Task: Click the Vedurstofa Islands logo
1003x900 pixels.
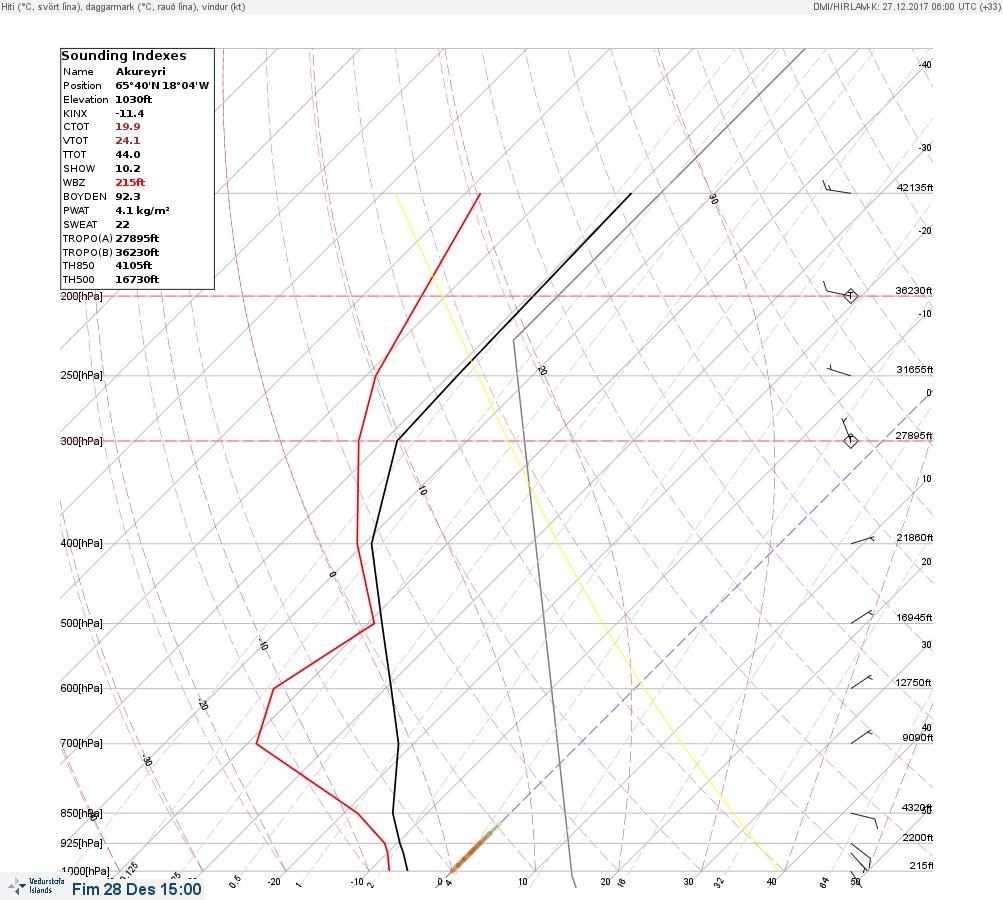Action: coord(36,886)
